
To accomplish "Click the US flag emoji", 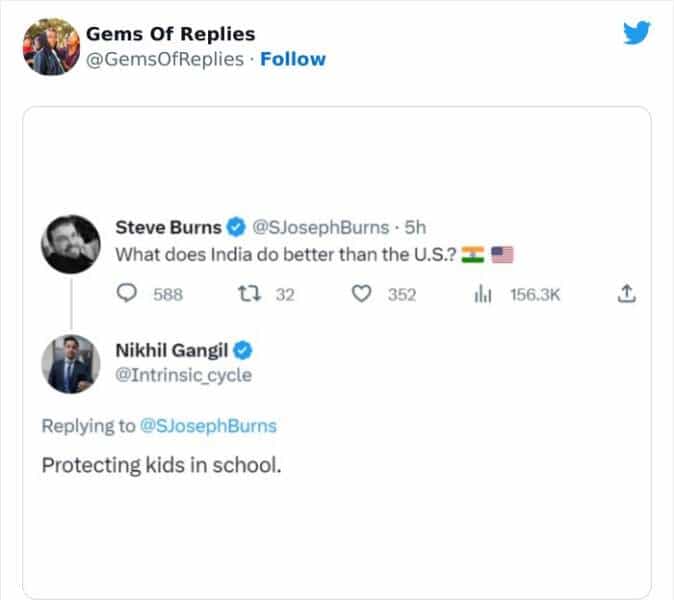I will point(502,254).
